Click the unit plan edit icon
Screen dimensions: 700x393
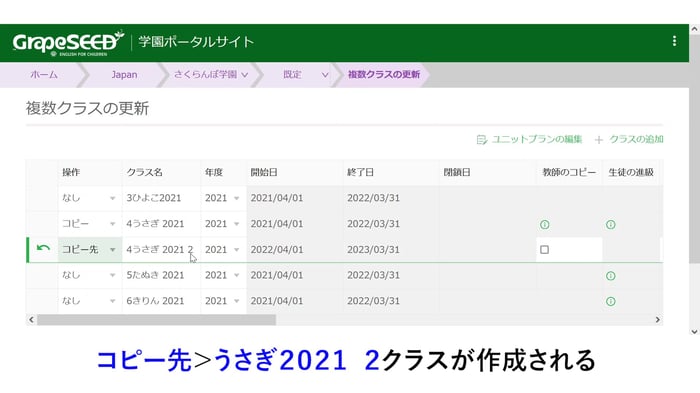[481, 140]
